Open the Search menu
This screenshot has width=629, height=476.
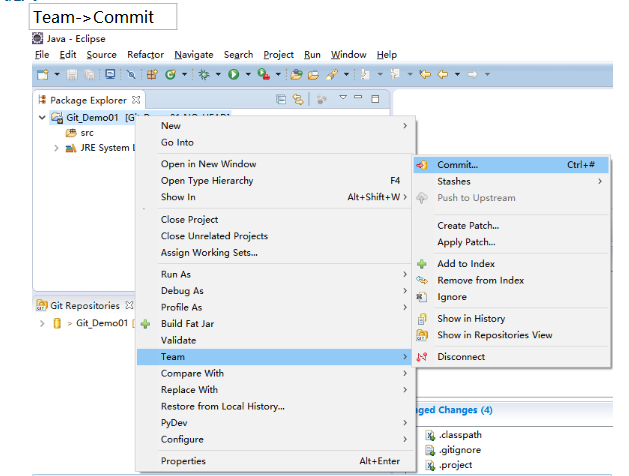[x=238, y=55]
